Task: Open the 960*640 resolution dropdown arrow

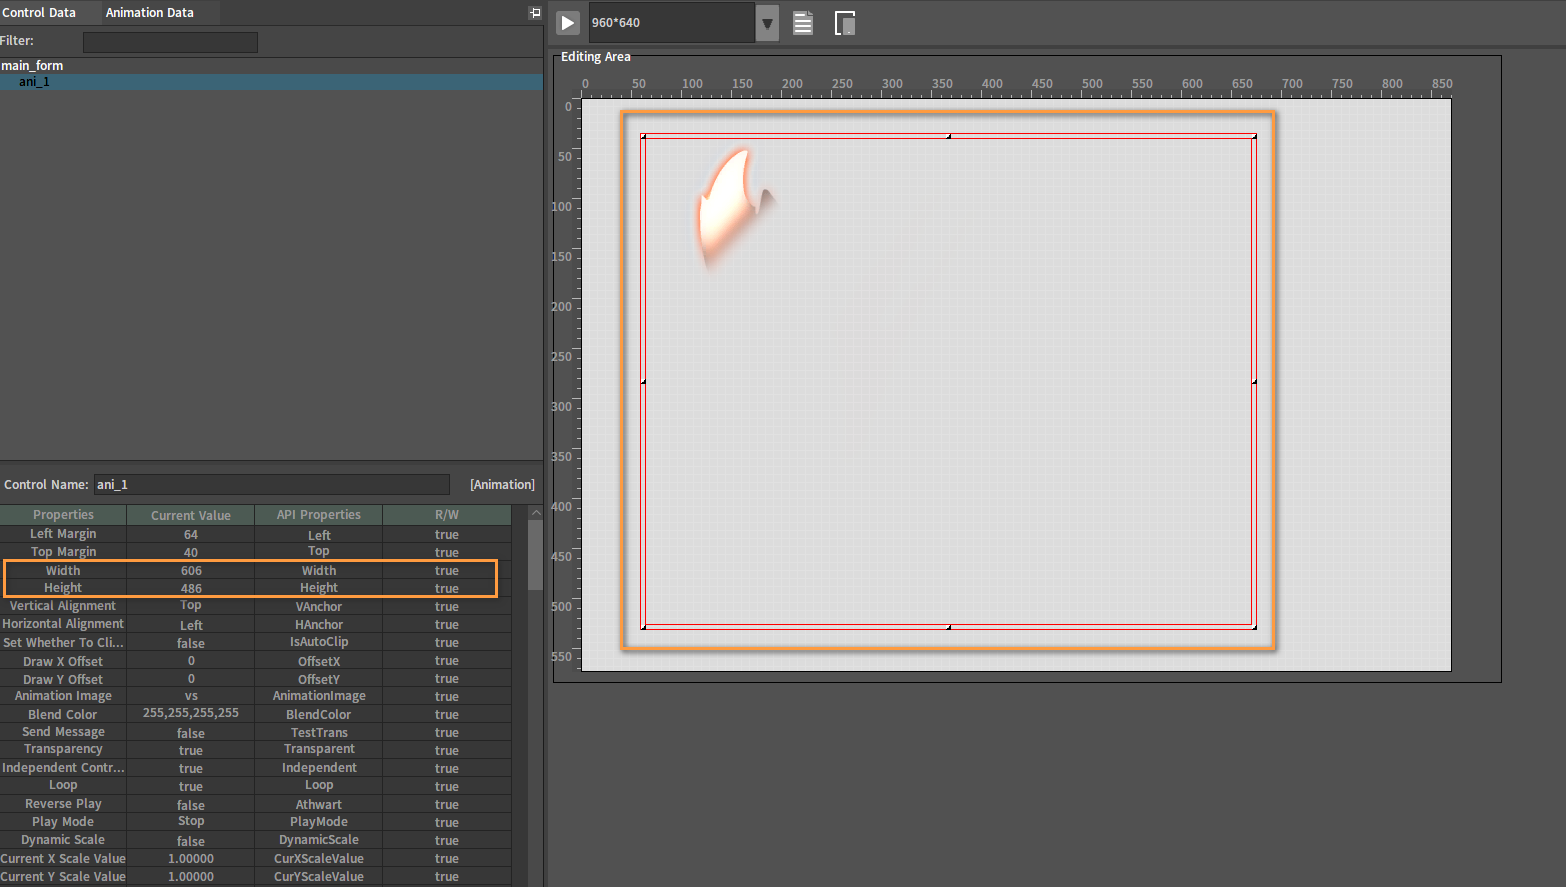Action: point(767,22)
